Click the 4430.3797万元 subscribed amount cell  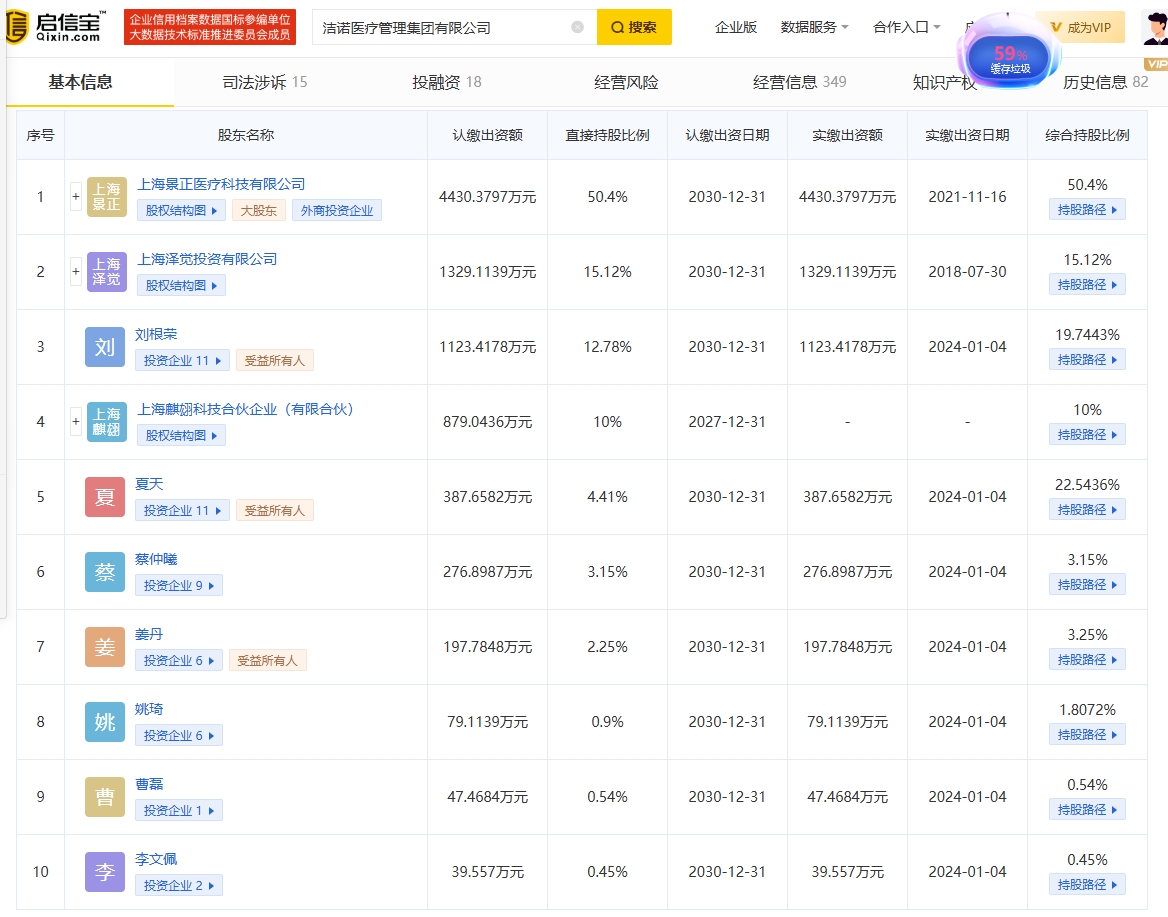(x=487, y=197)
